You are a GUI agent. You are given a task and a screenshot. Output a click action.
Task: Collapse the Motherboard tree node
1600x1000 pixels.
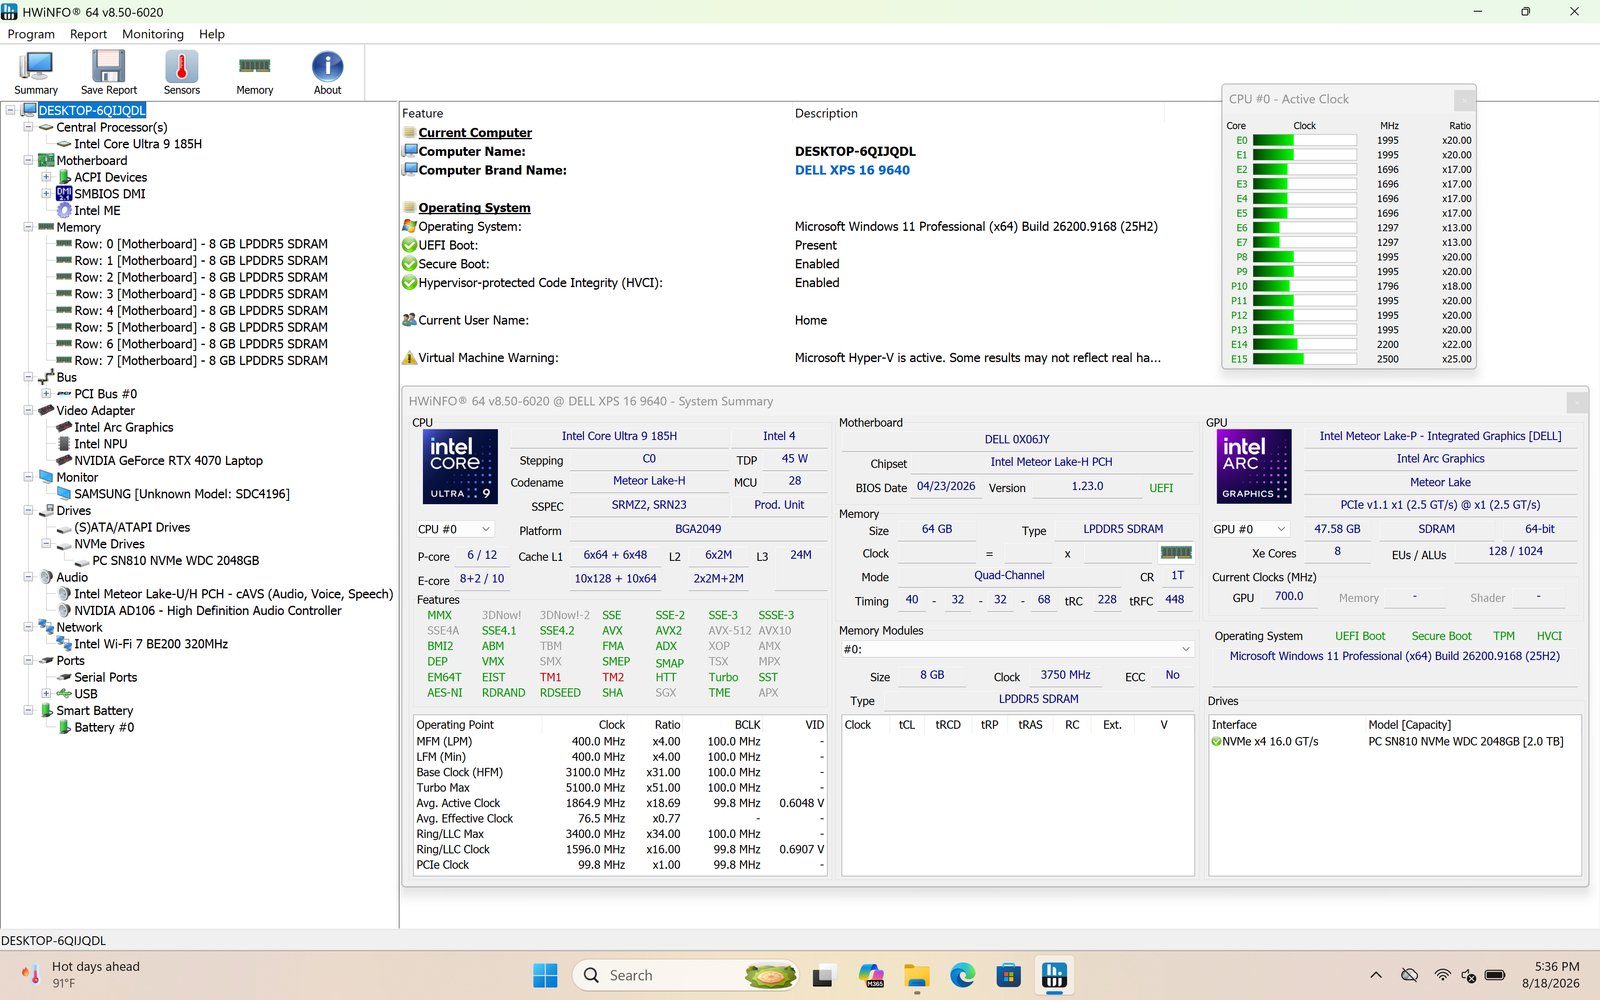click(28, 161)
